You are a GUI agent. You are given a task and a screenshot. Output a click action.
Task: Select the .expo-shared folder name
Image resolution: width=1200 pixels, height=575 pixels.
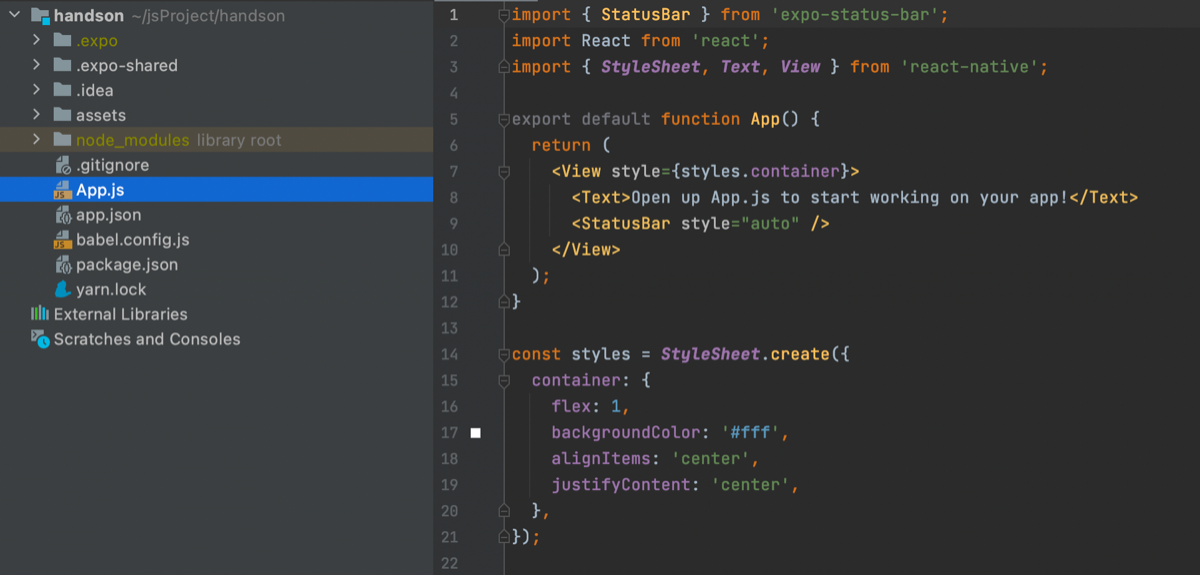point(127,66)
